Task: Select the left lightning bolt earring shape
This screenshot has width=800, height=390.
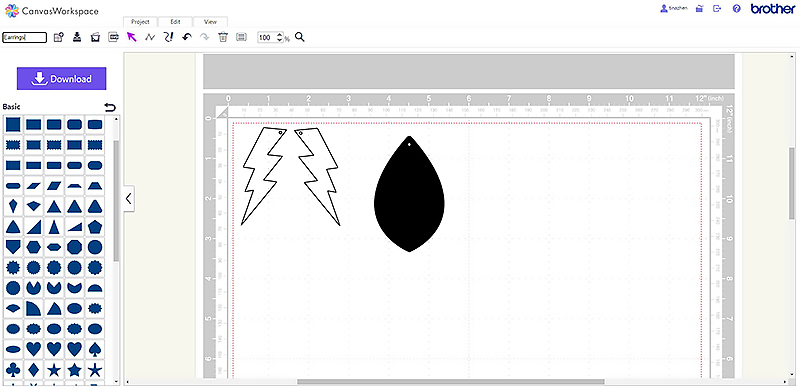Action: (263, 175)
